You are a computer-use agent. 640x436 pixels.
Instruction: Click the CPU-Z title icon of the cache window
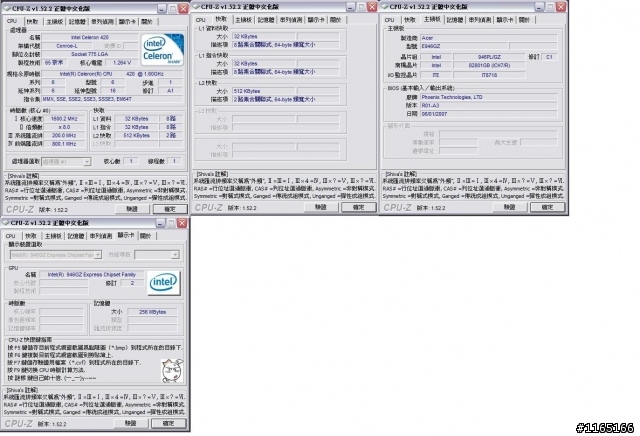coord(196,7)
